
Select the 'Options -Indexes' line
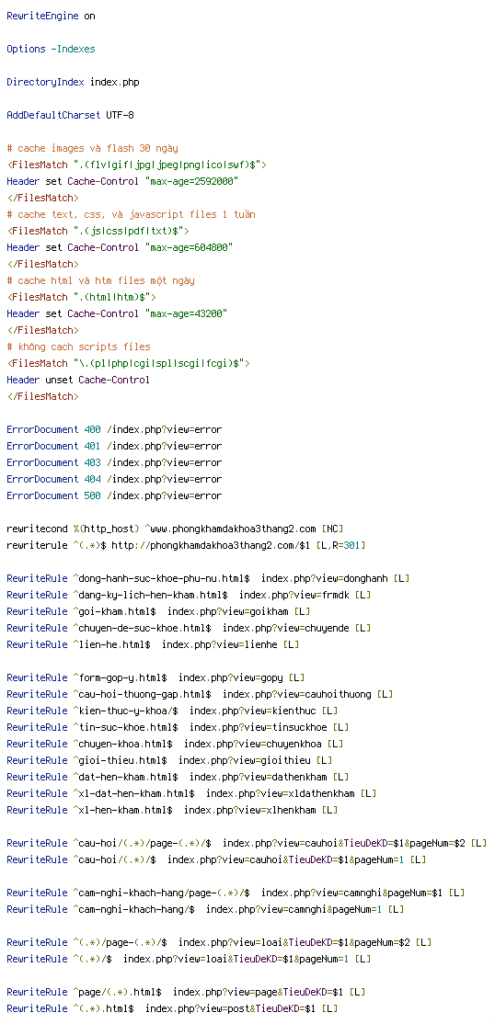[50, 49]
